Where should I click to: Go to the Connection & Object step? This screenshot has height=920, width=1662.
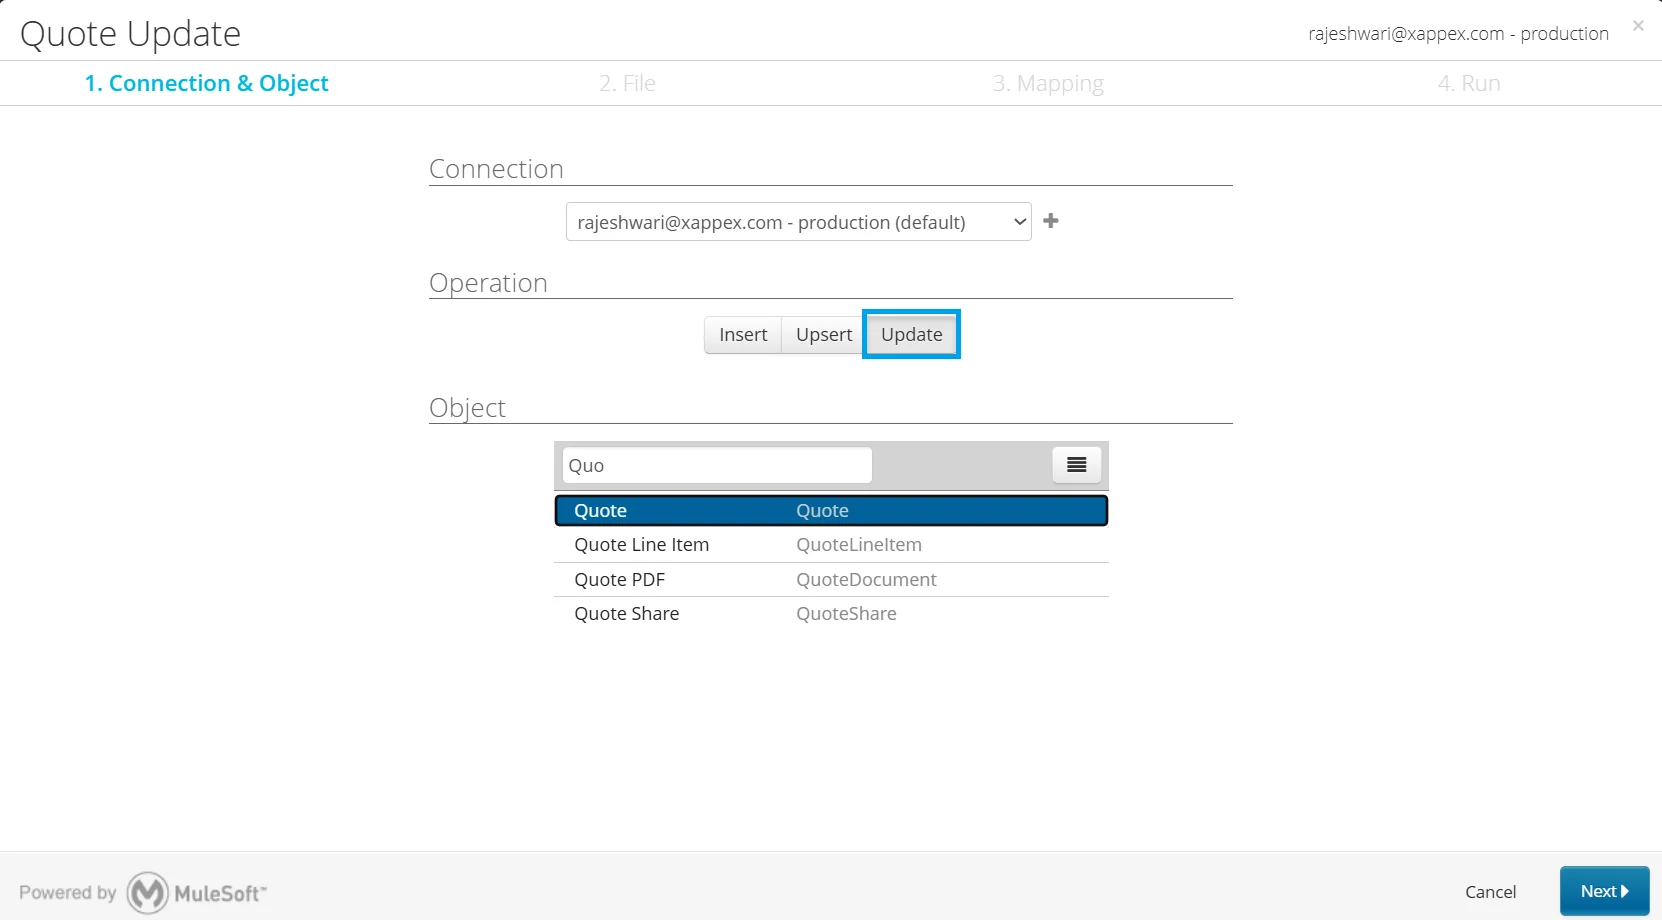206,83
